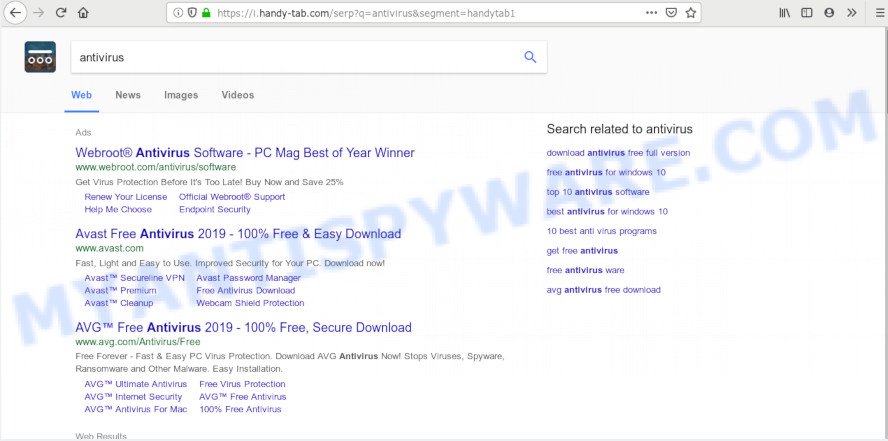Switch to the Images tab
The height and width of the screenshot is (441, 888).
coord(181,95)
